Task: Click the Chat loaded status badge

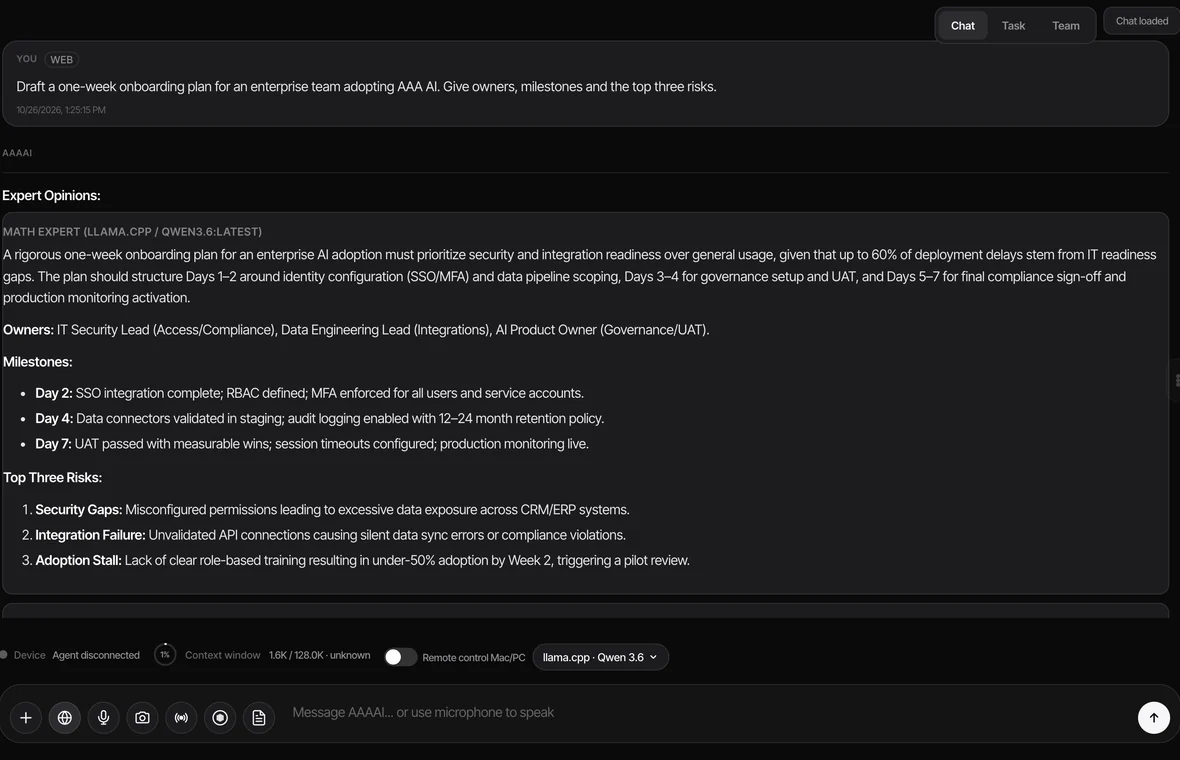Action: [x=1142, y=21]
